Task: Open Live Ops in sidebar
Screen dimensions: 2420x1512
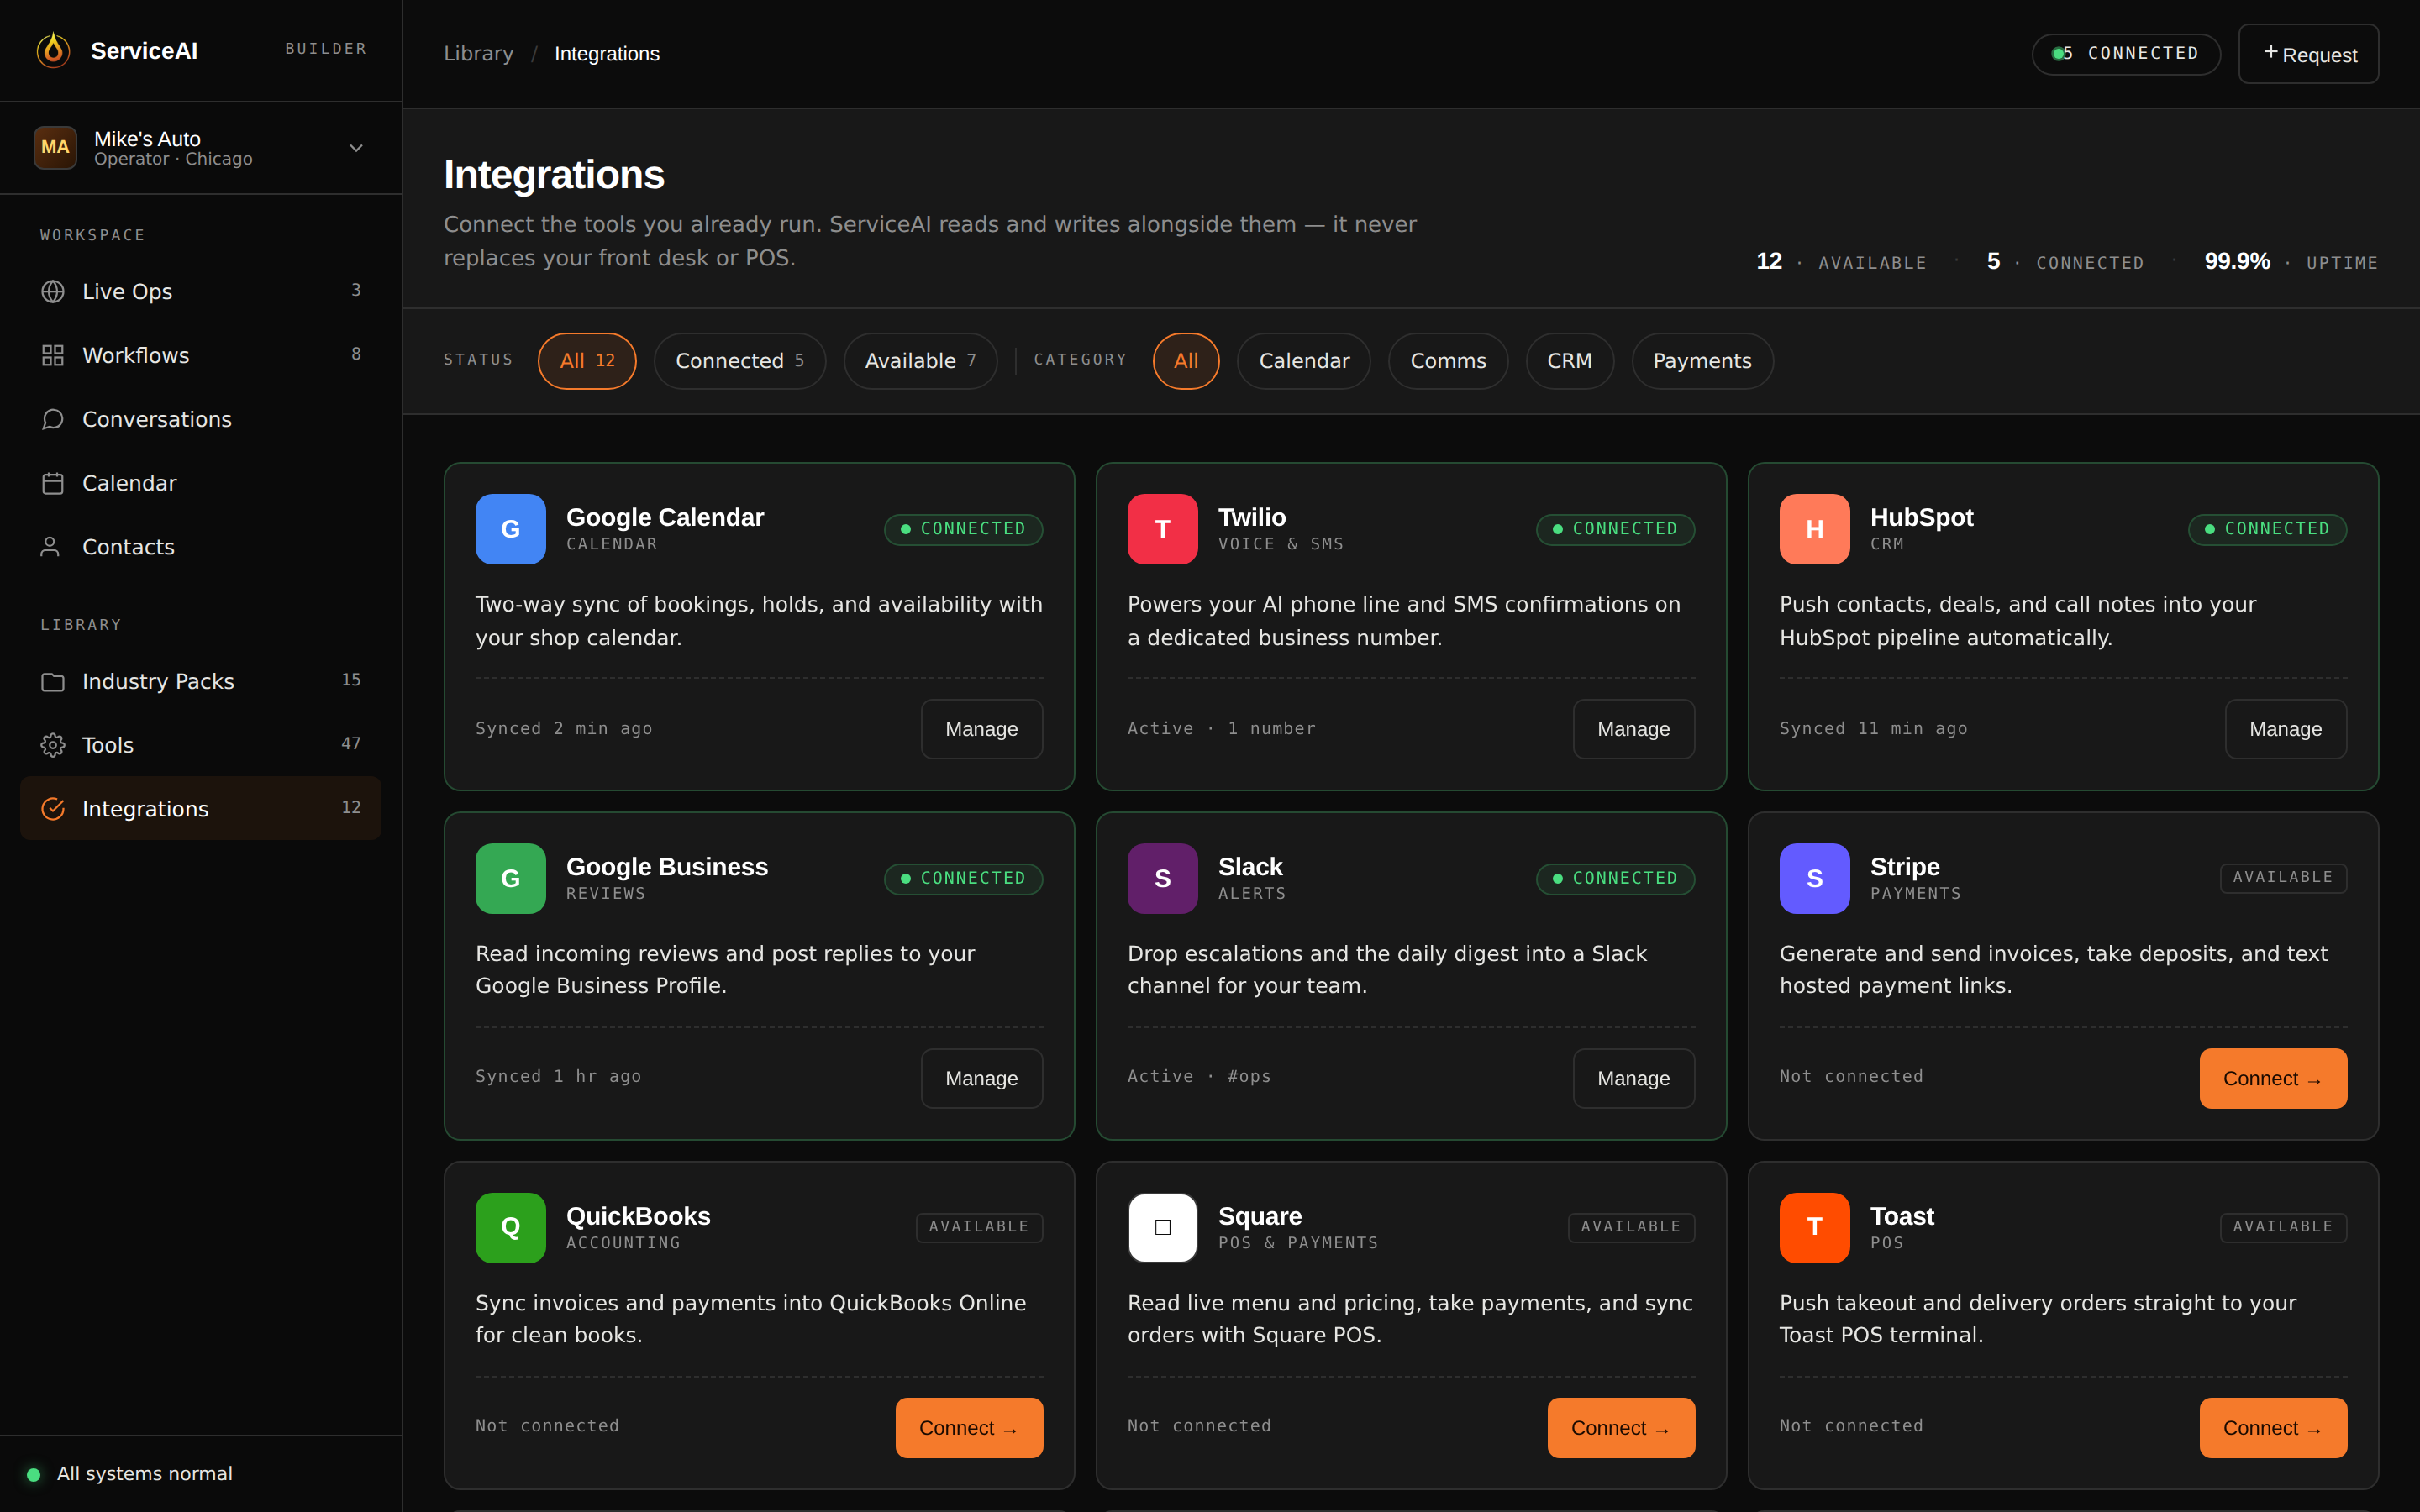Action: click(x=200, y=291)
